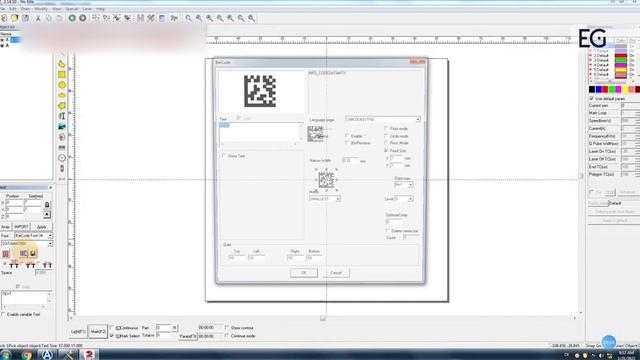Click the Mark(F2) button
This screenshot has height=360, width=640.
pos(98,332)
